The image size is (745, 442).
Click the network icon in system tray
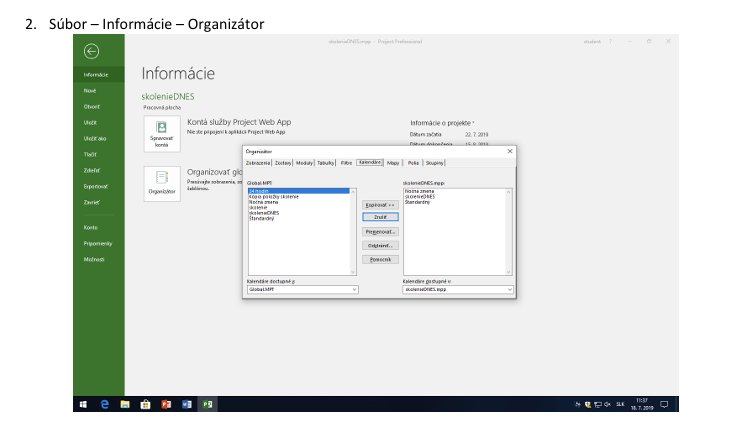coord(598,404)
